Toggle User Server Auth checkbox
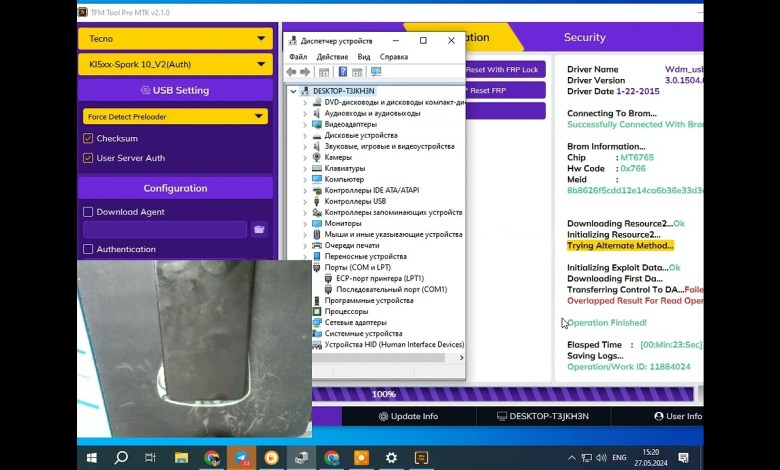This screenshot has width=780, height=470. pos(88,158)
